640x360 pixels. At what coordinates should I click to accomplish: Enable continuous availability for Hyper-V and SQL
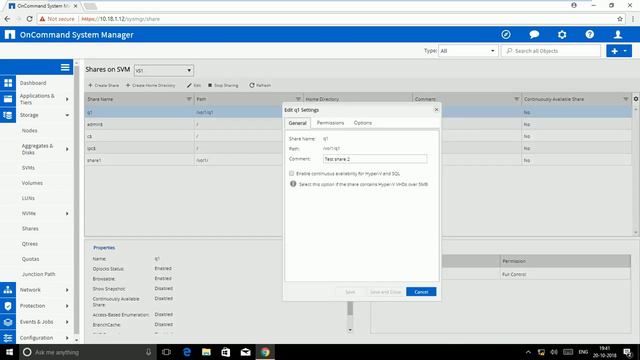click(x=291, y=173)
